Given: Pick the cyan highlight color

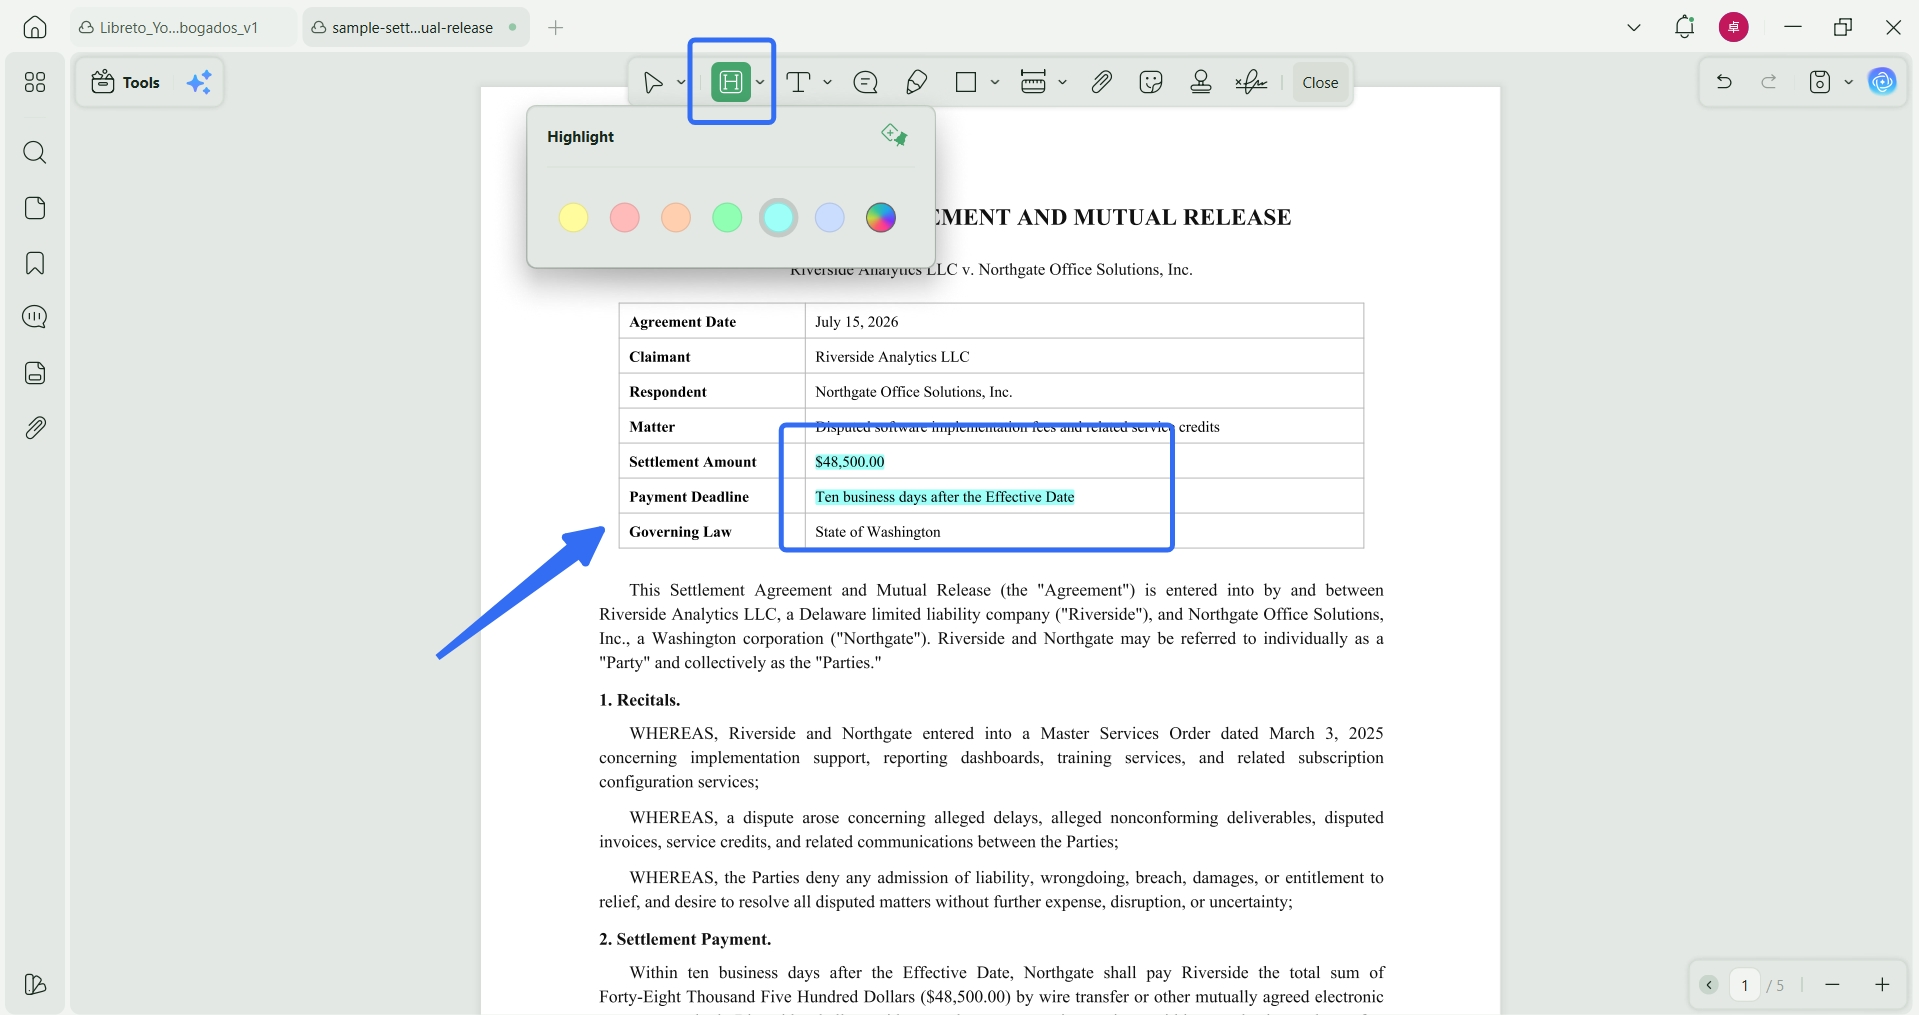Looking at the screenshot, I should 778,217.
